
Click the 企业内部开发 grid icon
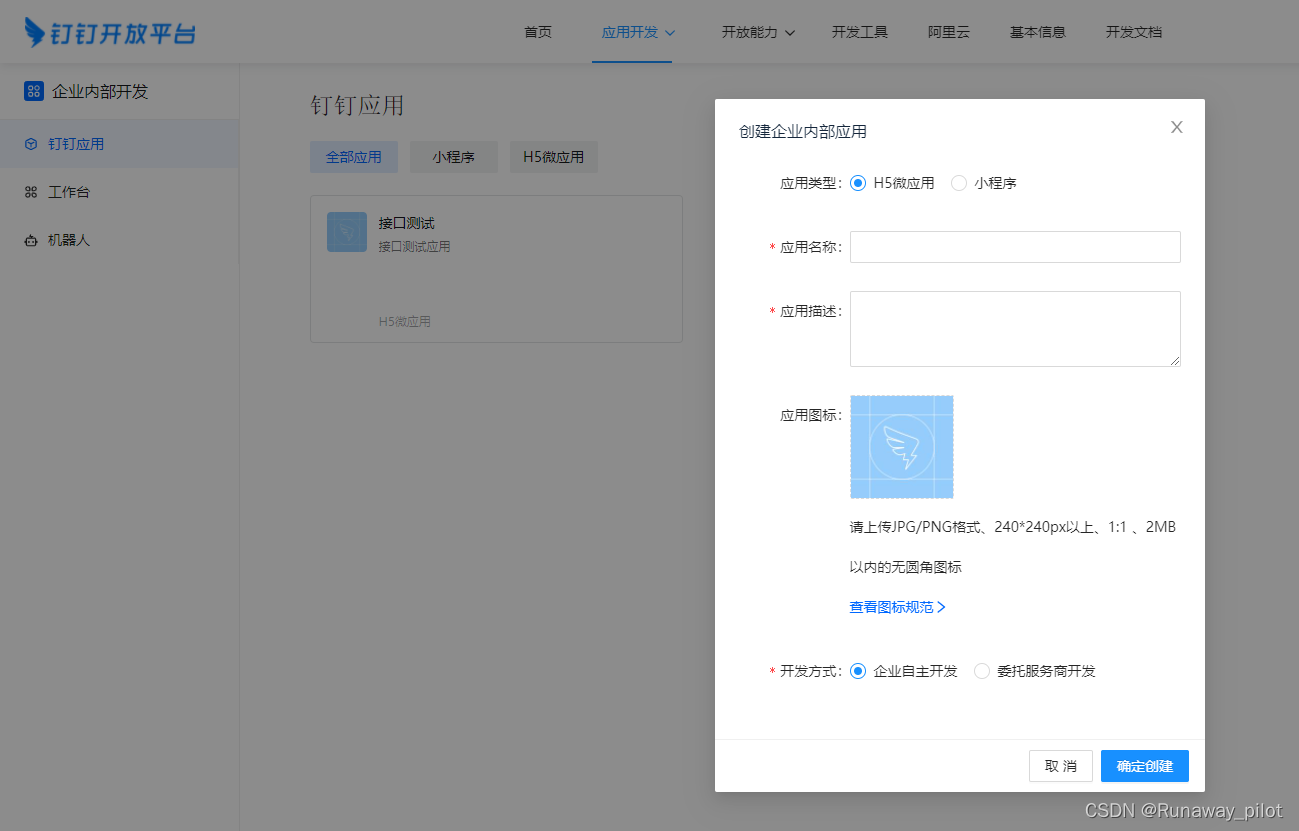(x=34, y=91)
